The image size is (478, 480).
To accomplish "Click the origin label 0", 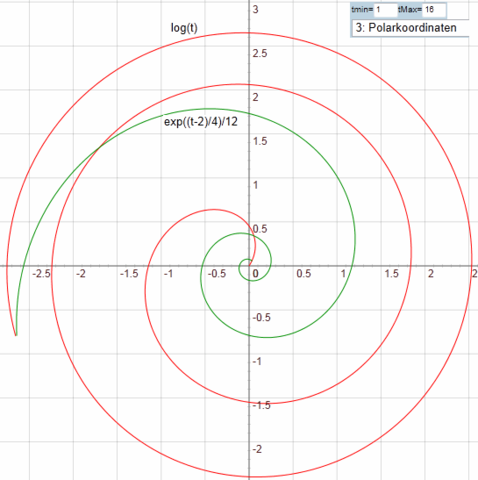I will 255,274.
